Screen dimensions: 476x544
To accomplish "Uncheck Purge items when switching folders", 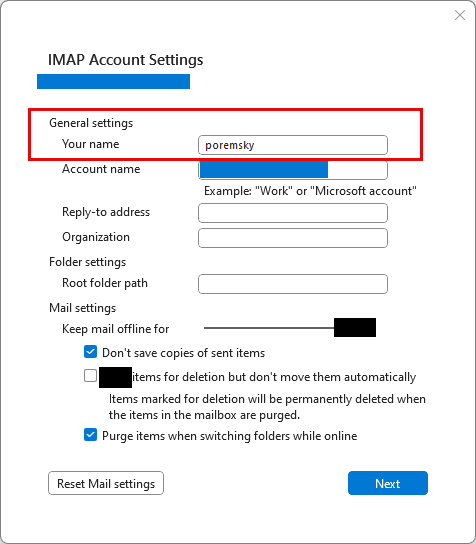I will (90, 435).
